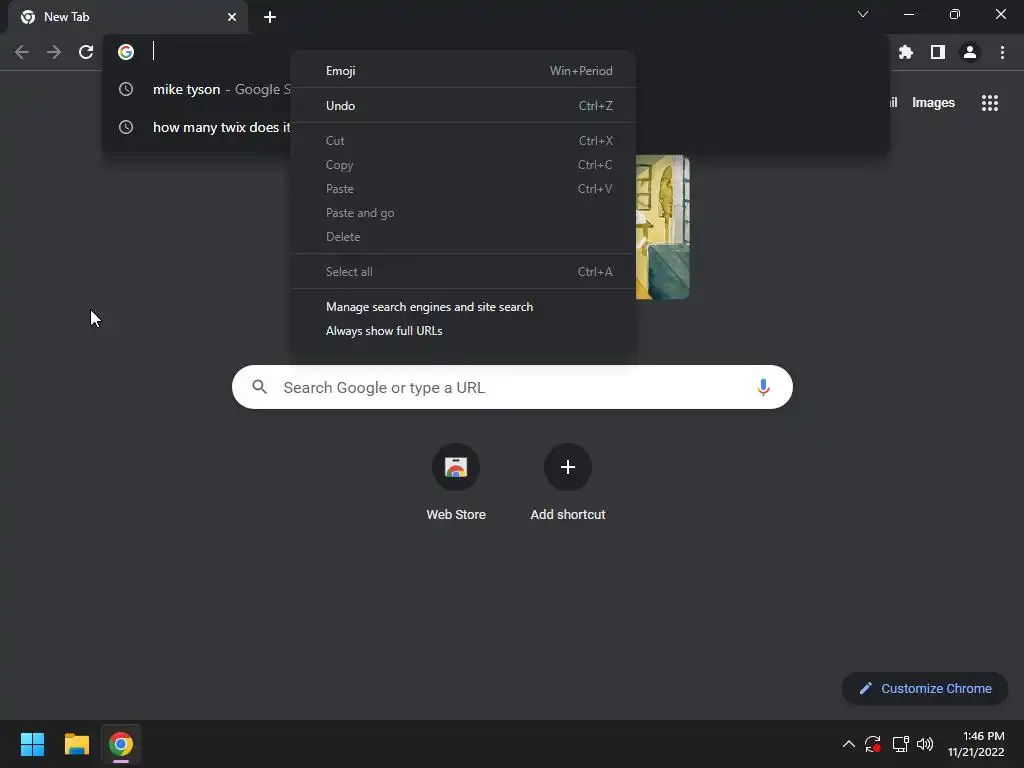Open the Extensions puzzle icon

[906, 52]
